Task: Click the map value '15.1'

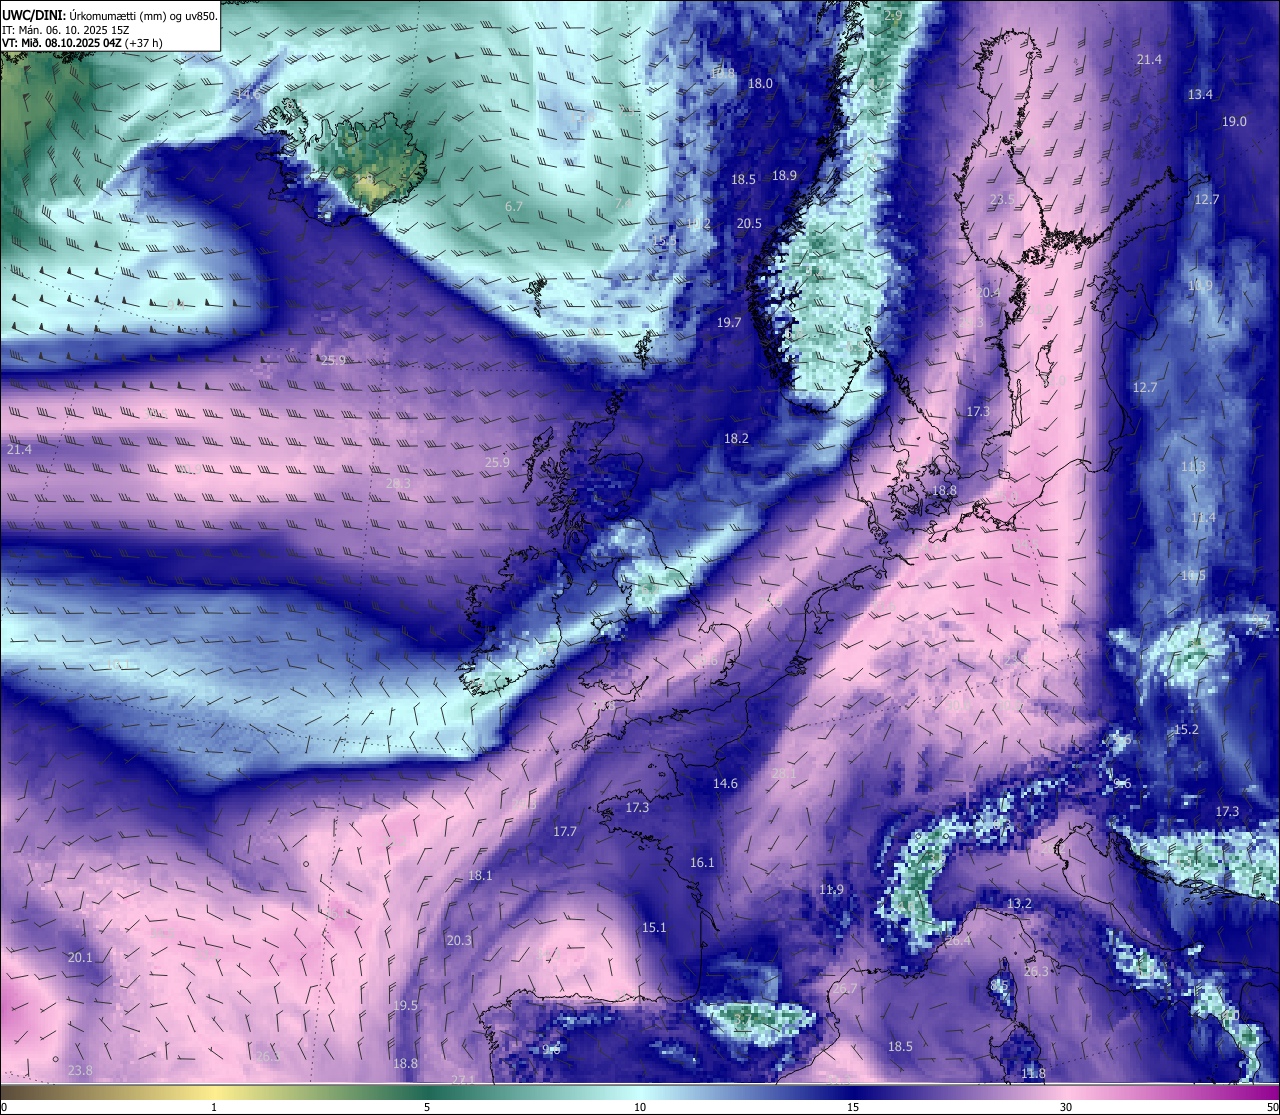Action: (x=654, y=927)
